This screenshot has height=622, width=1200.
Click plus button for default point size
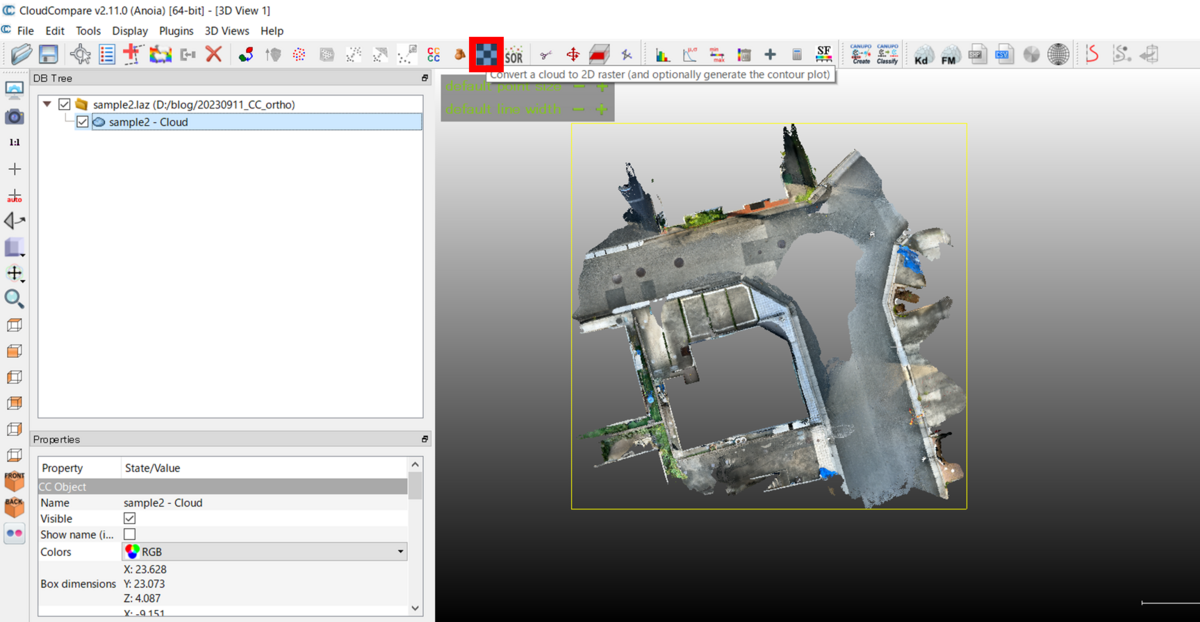602,87
